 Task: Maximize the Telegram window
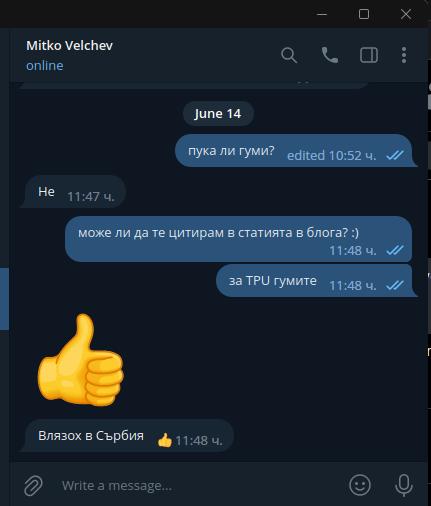click(364, 14)
